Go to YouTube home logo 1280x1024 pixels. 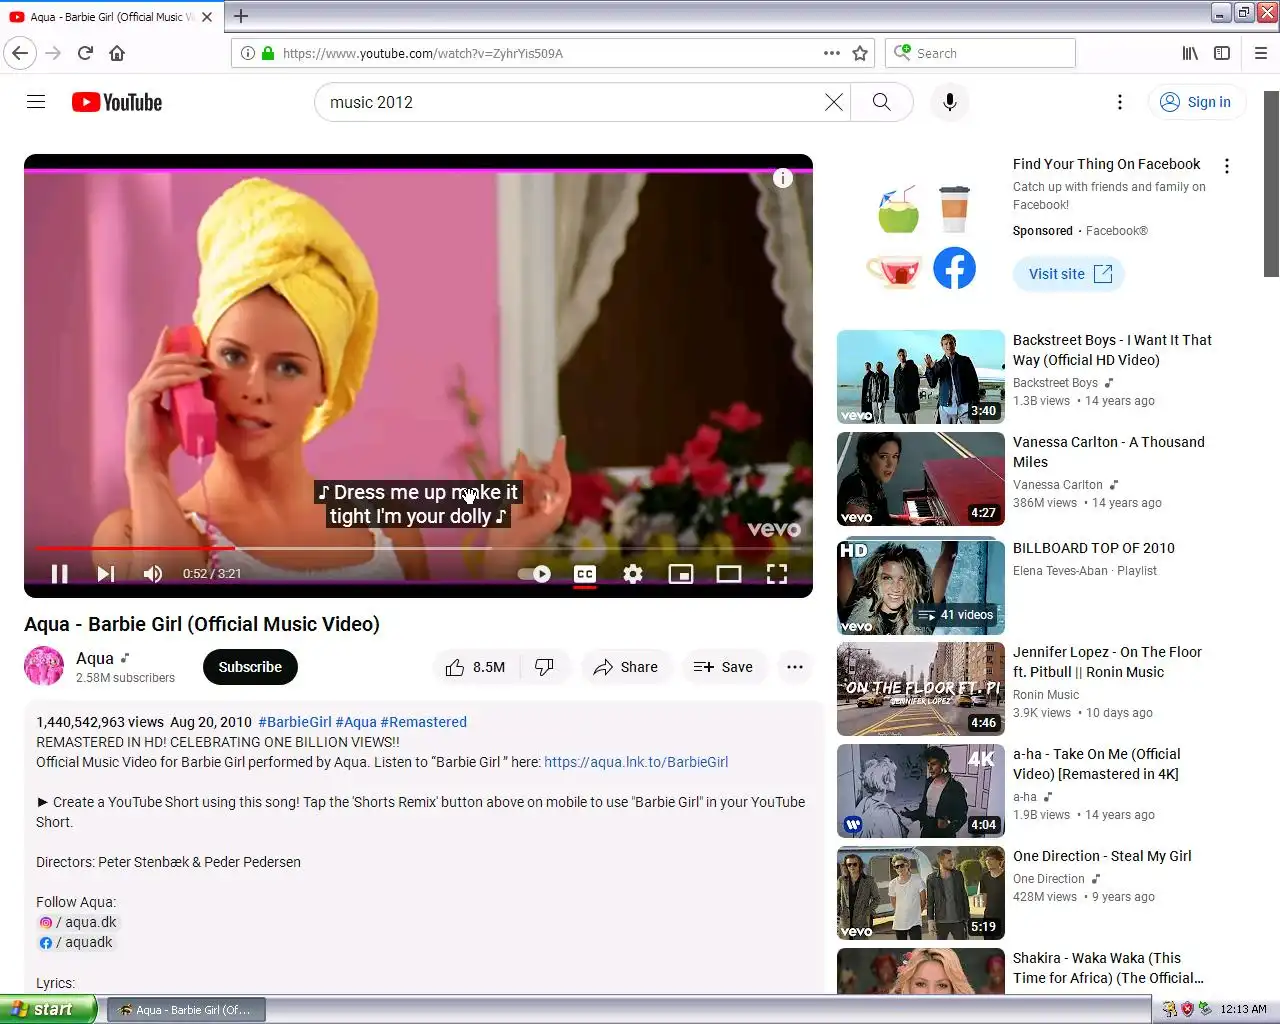pos(117,102)
